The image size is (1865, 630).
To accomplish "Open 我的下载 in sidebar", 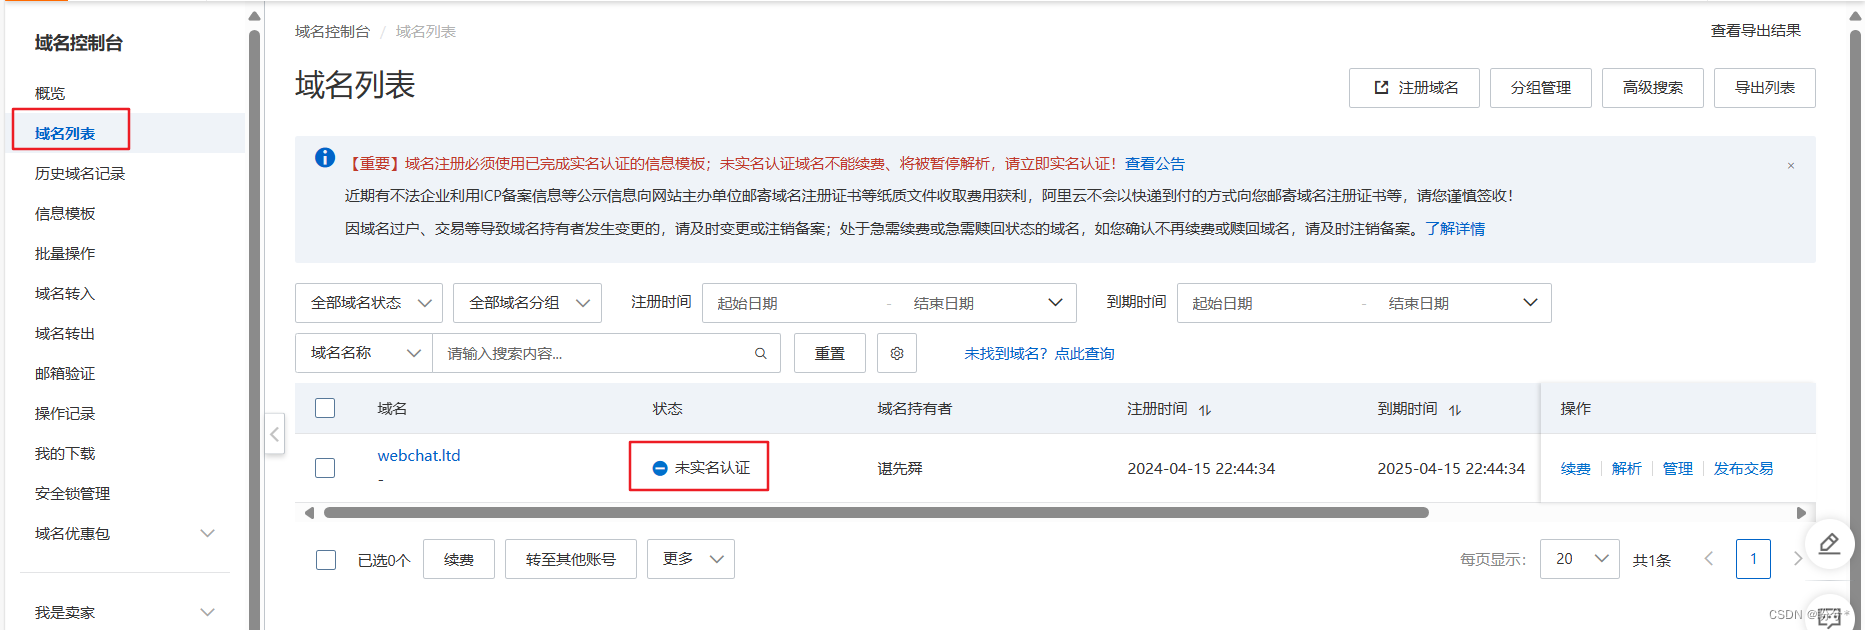I will [65, 453].
